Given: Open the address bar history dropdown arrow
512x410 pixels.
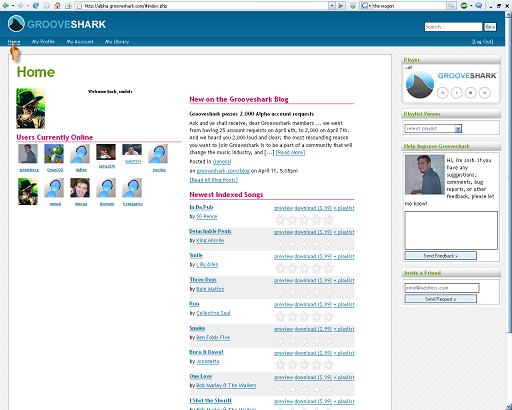Looking at the screenshot, I should point(332,6).
